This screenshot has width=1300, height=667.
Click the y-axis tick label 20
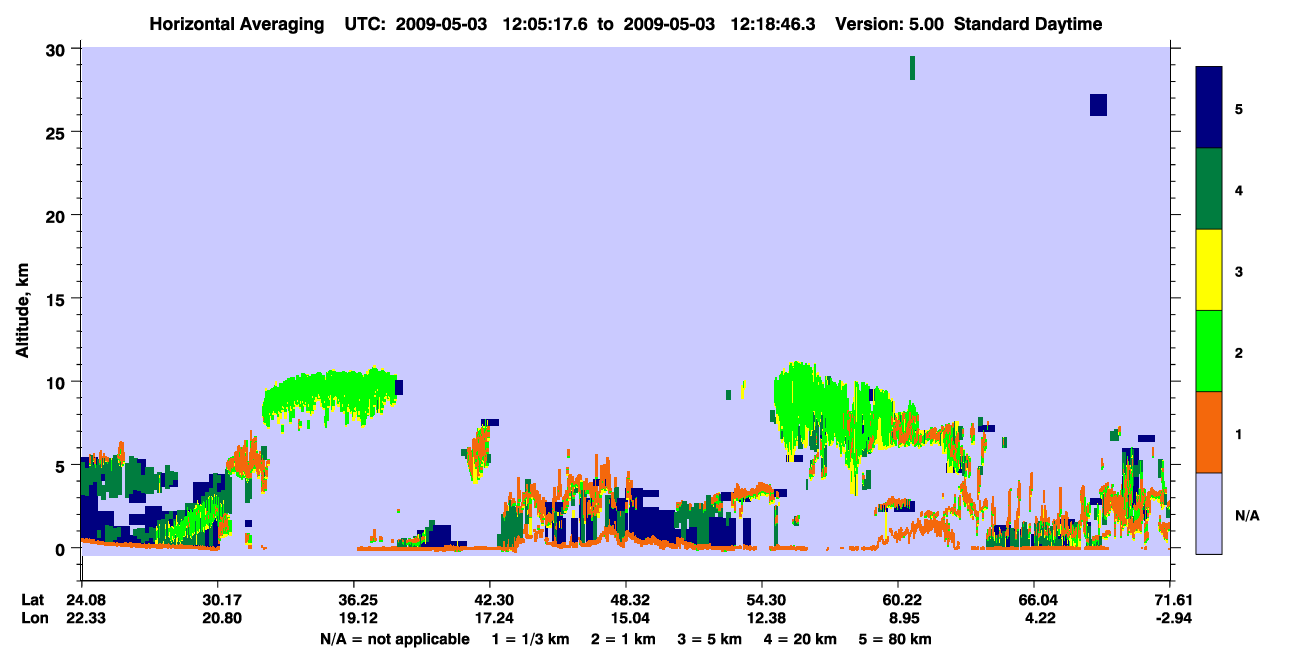[x=57, y=215]
